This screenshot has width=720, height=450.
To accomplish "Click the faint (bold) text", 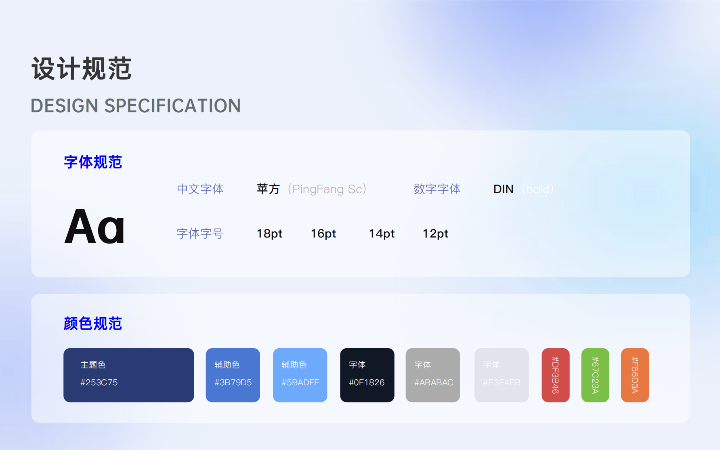I will 538,189.
